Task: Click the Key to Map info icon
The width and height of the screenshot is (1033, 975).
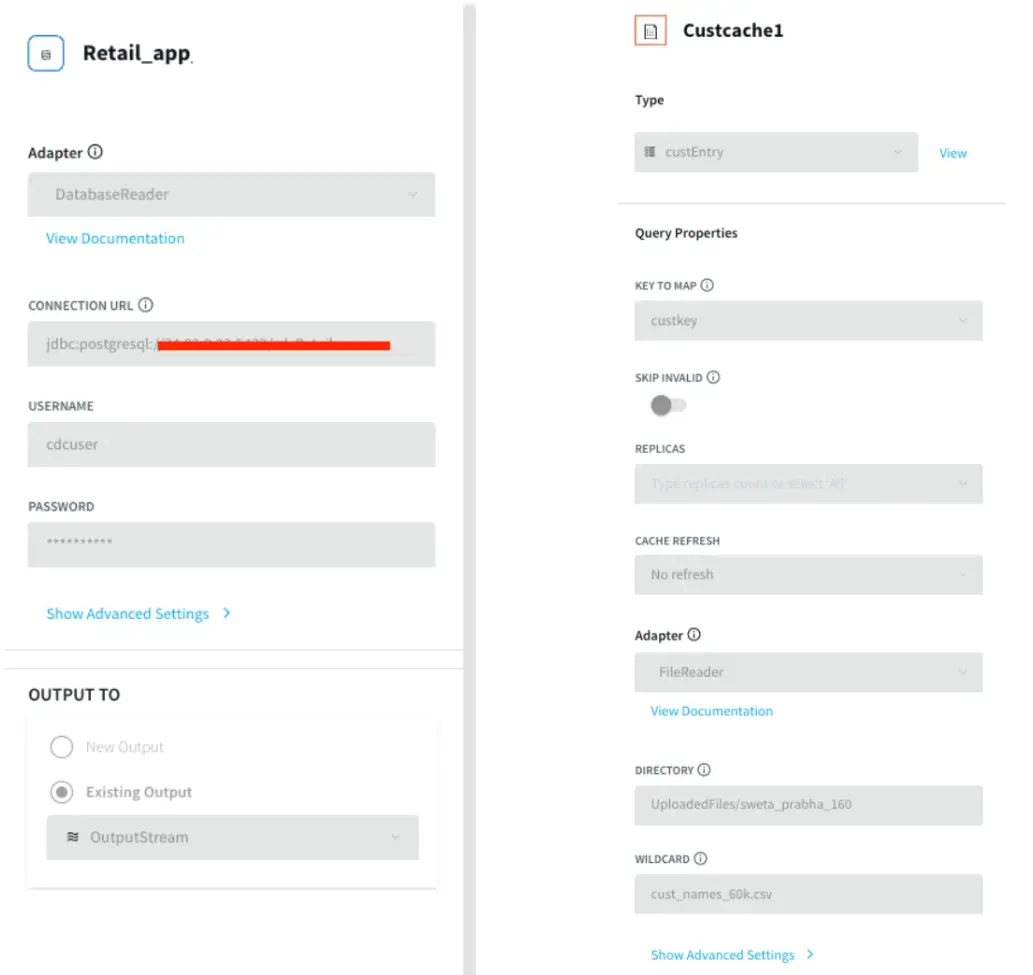Action: pos(707,285)
